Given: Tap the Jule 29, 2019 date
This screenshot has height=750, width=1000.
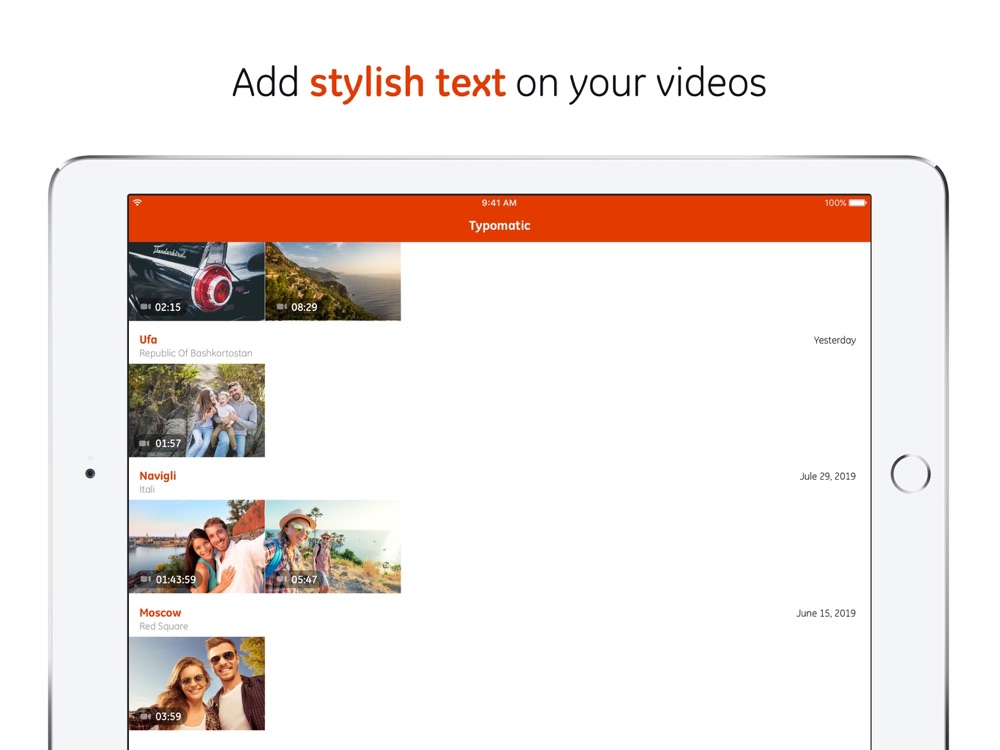Looking at the screenshot, I should 828,476.
